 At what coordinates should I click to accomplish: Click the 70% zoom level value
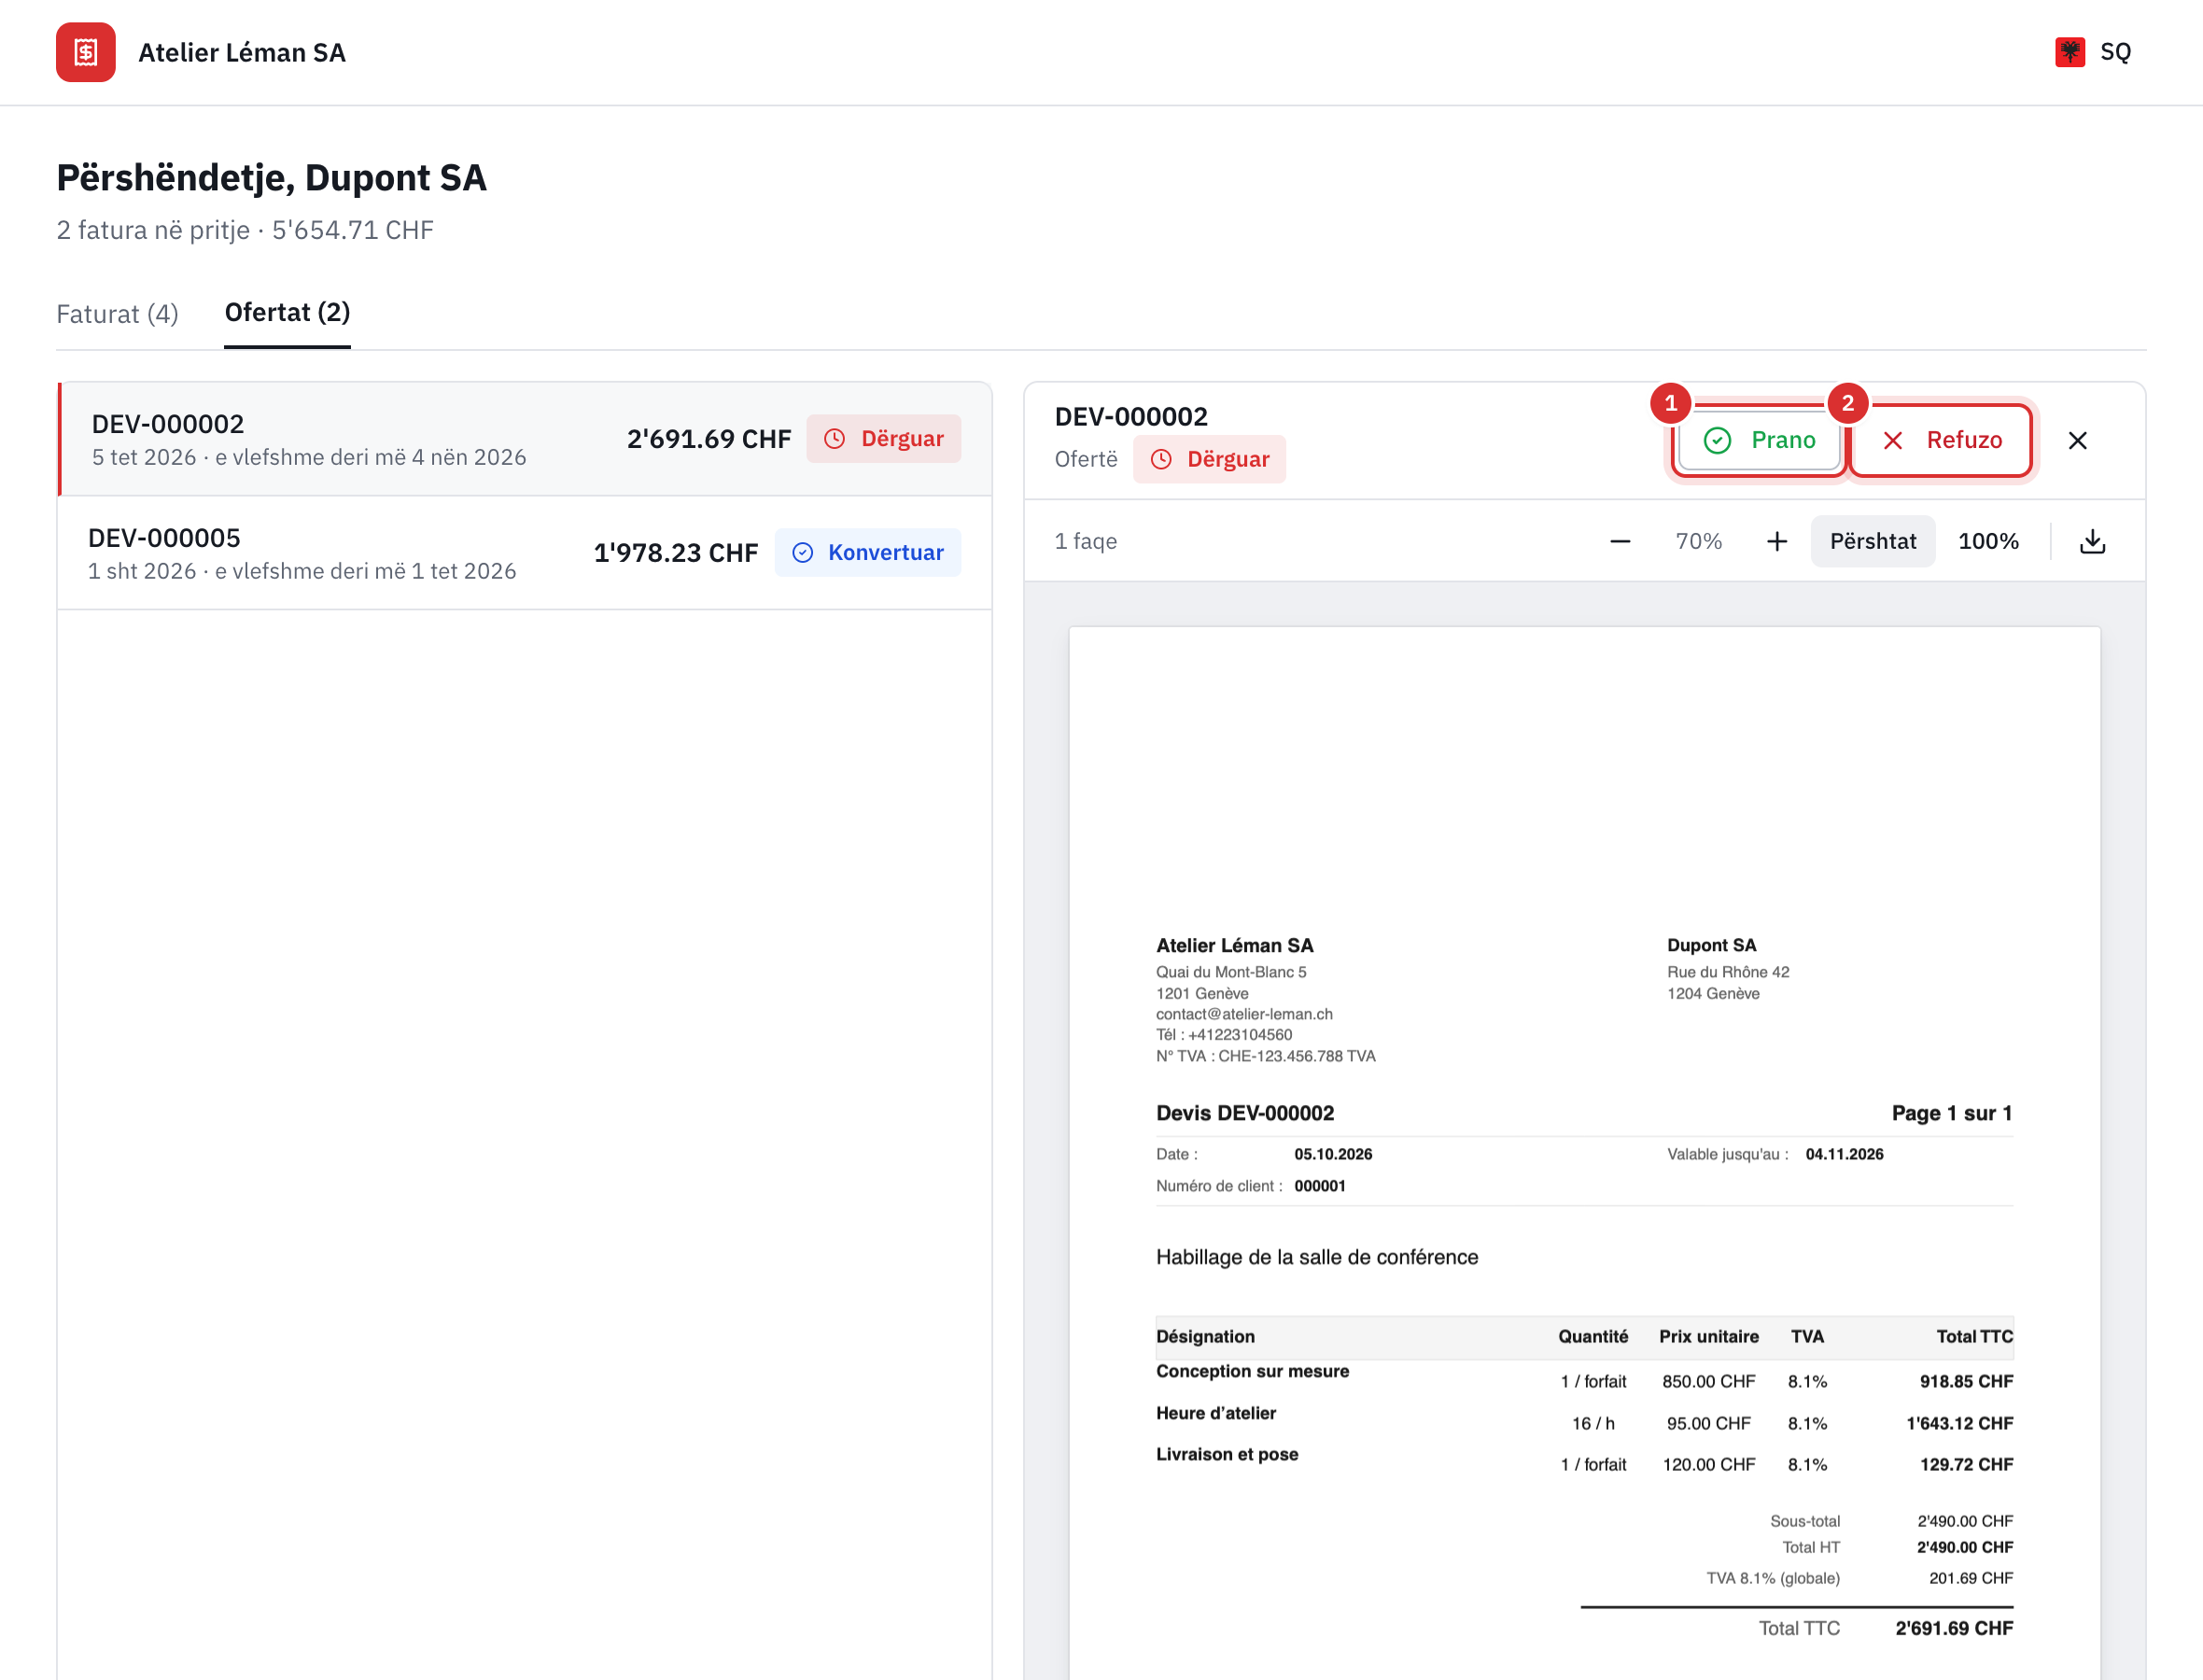tap(1698, 541)
